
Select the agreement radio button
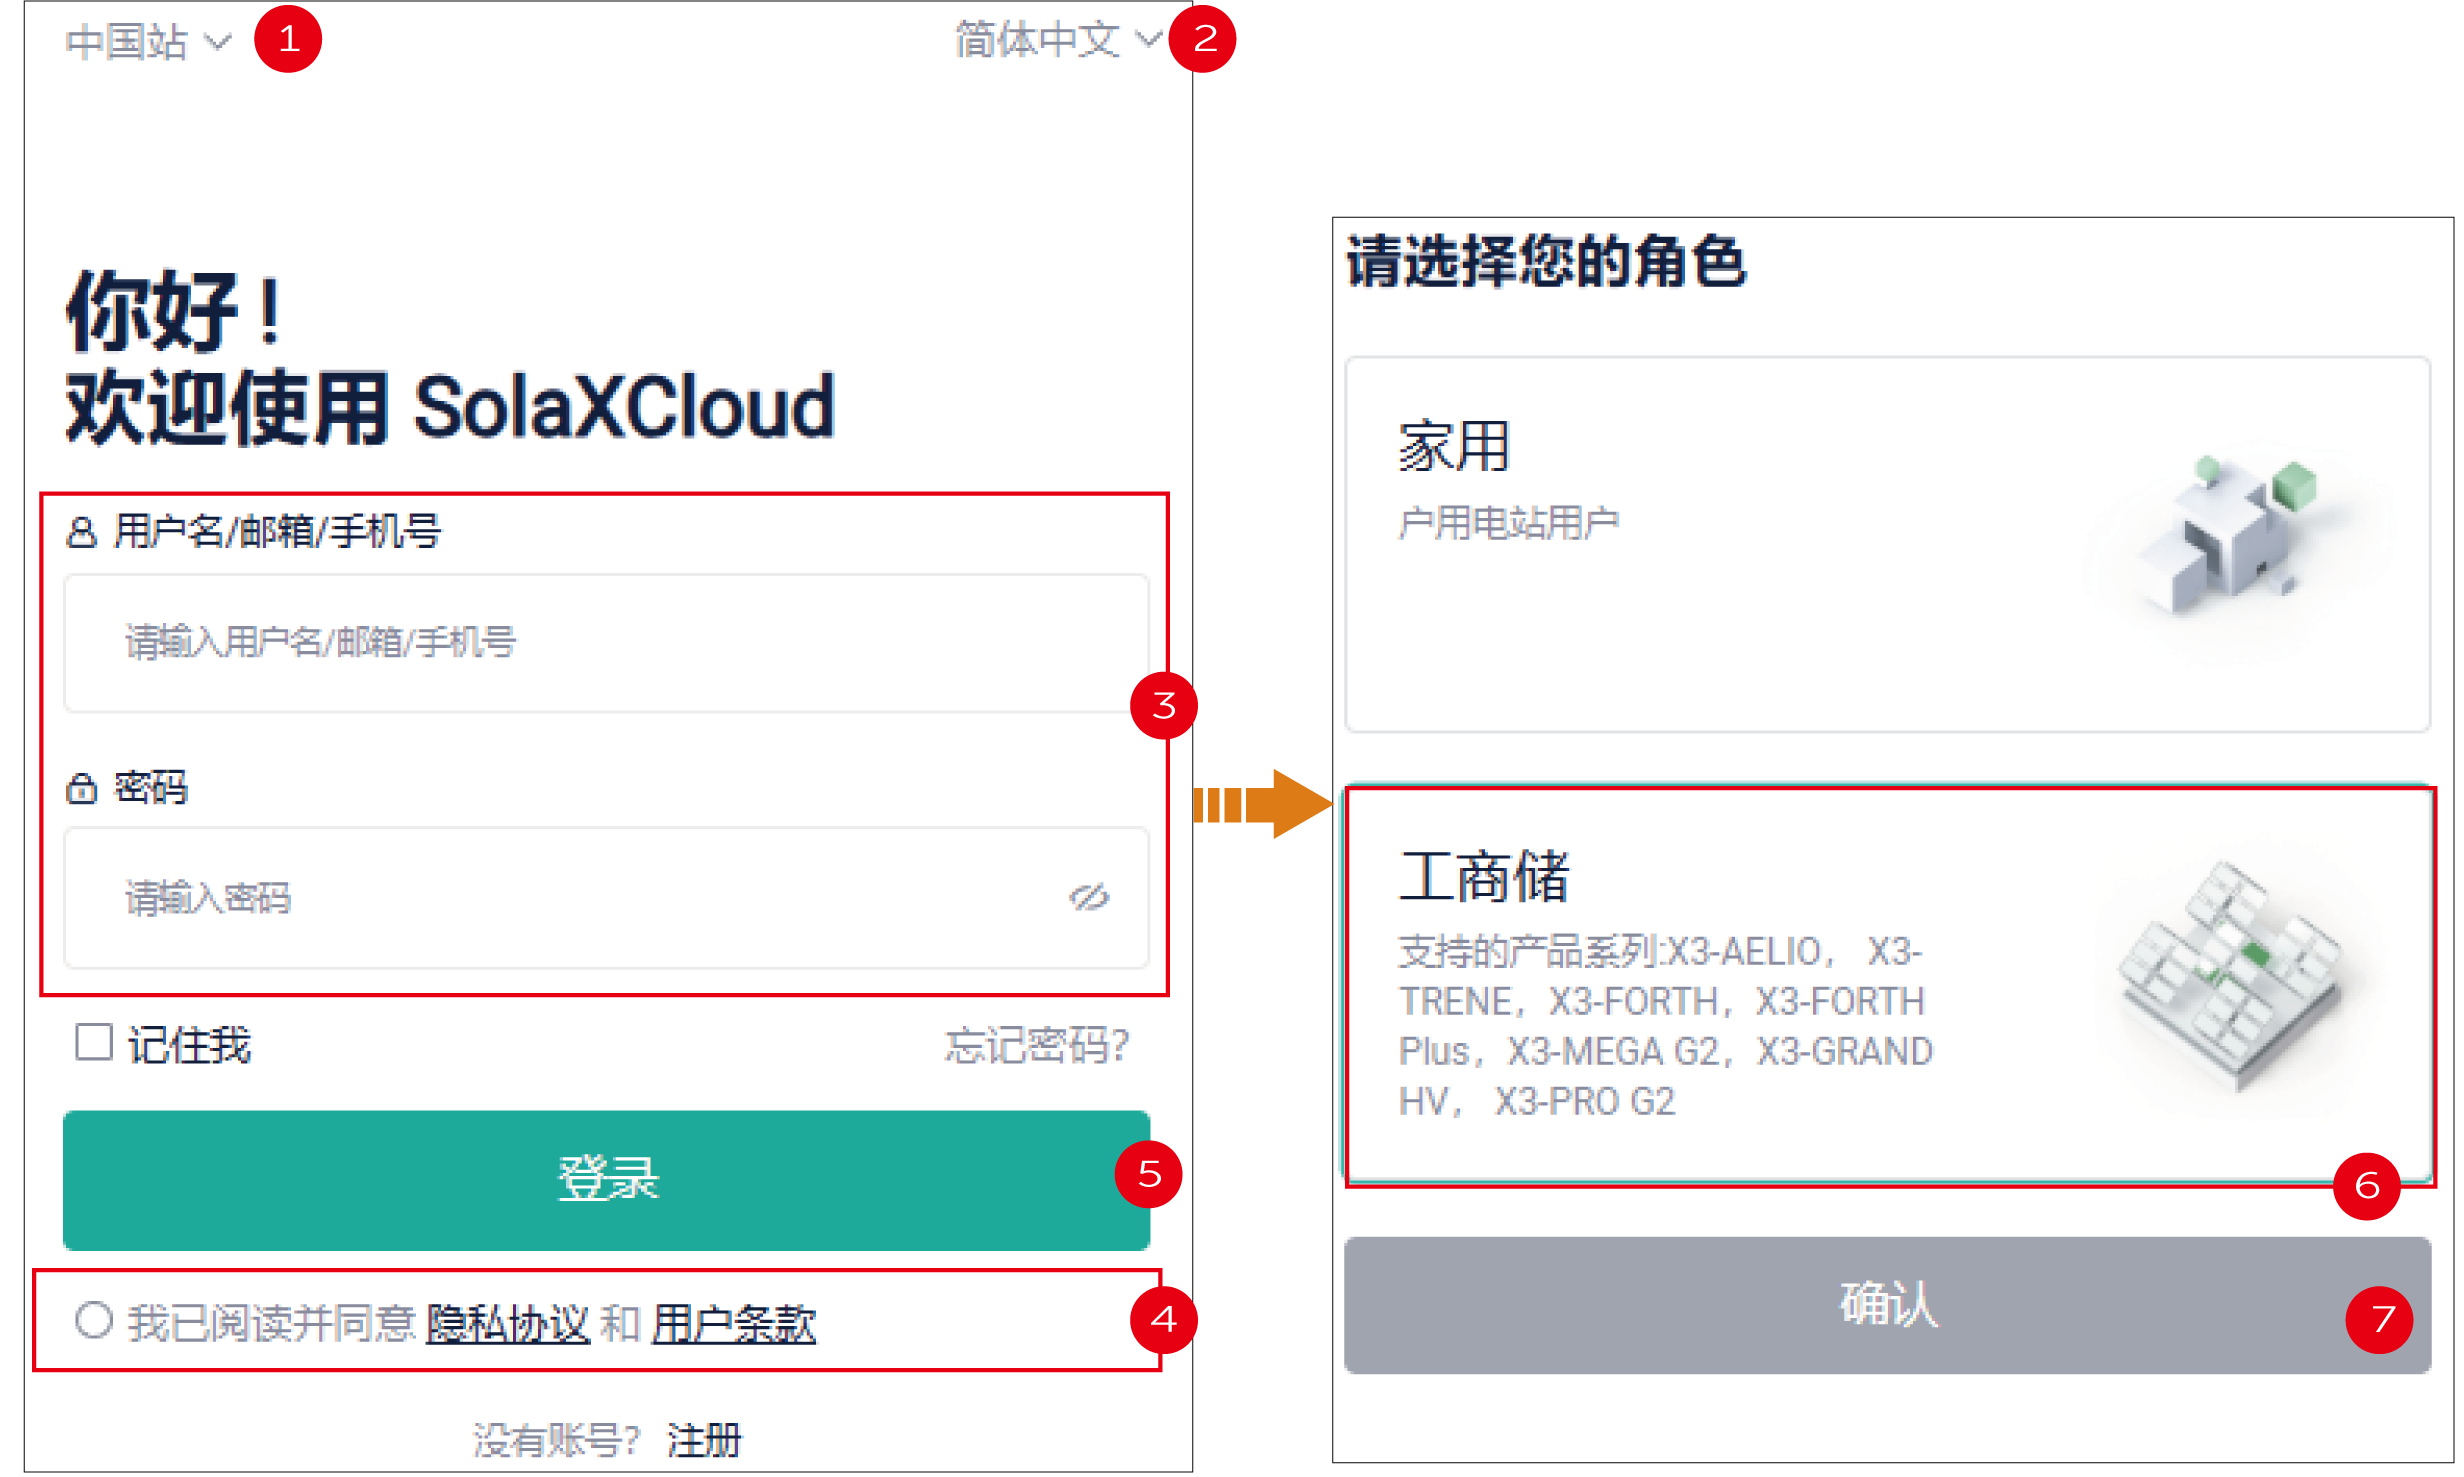pos(94,1320)
